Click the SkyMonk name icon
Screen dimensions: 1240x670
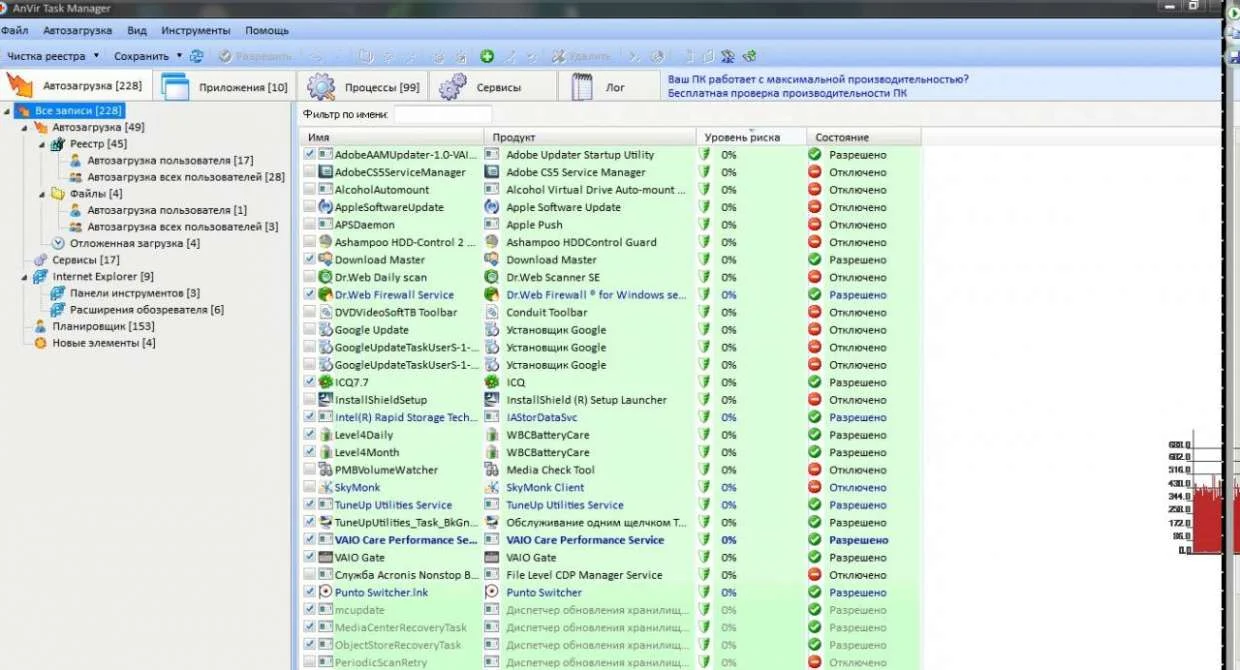[x=325, y=487]
